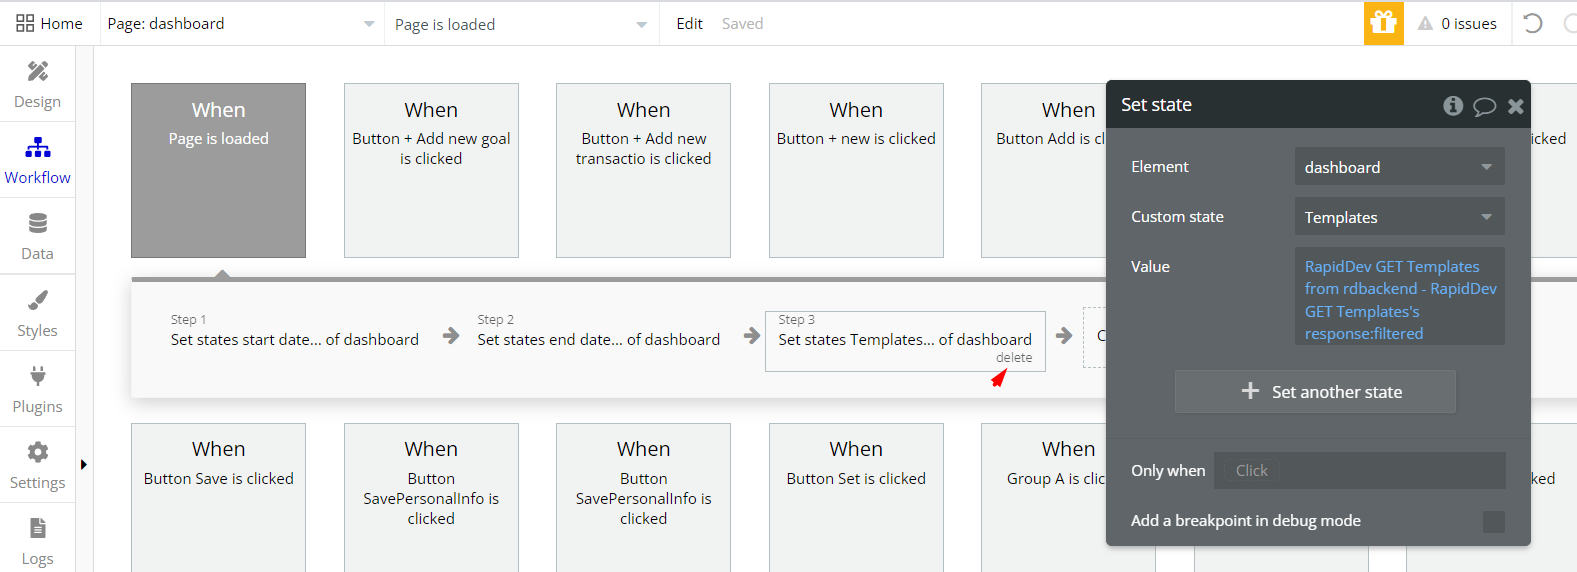Click Set another state button
The width and height of the screenshot is (1577, 572).
(1315, 392)
